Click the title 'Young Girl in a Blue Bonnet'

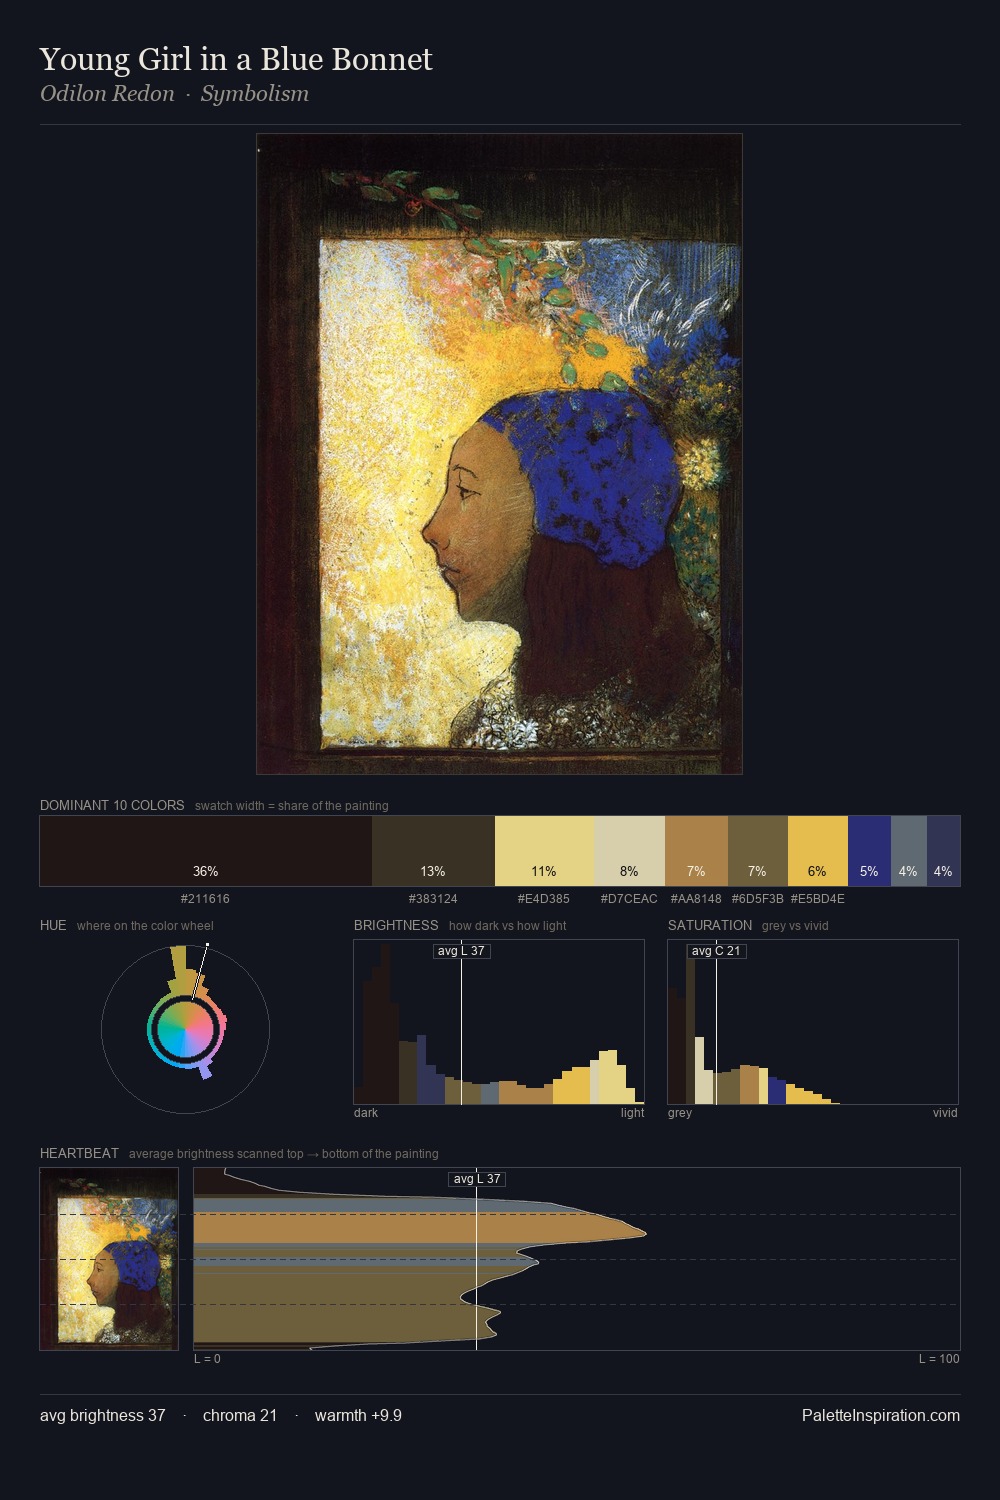[236, 60]
